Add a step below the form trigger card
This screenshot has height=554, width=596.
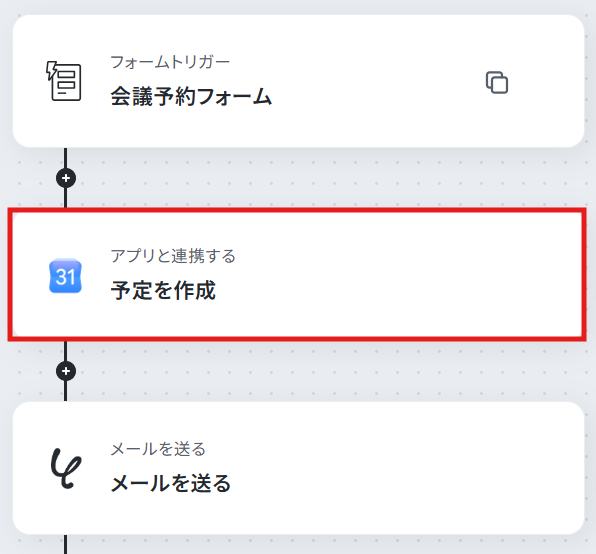(x=66, y=178)
